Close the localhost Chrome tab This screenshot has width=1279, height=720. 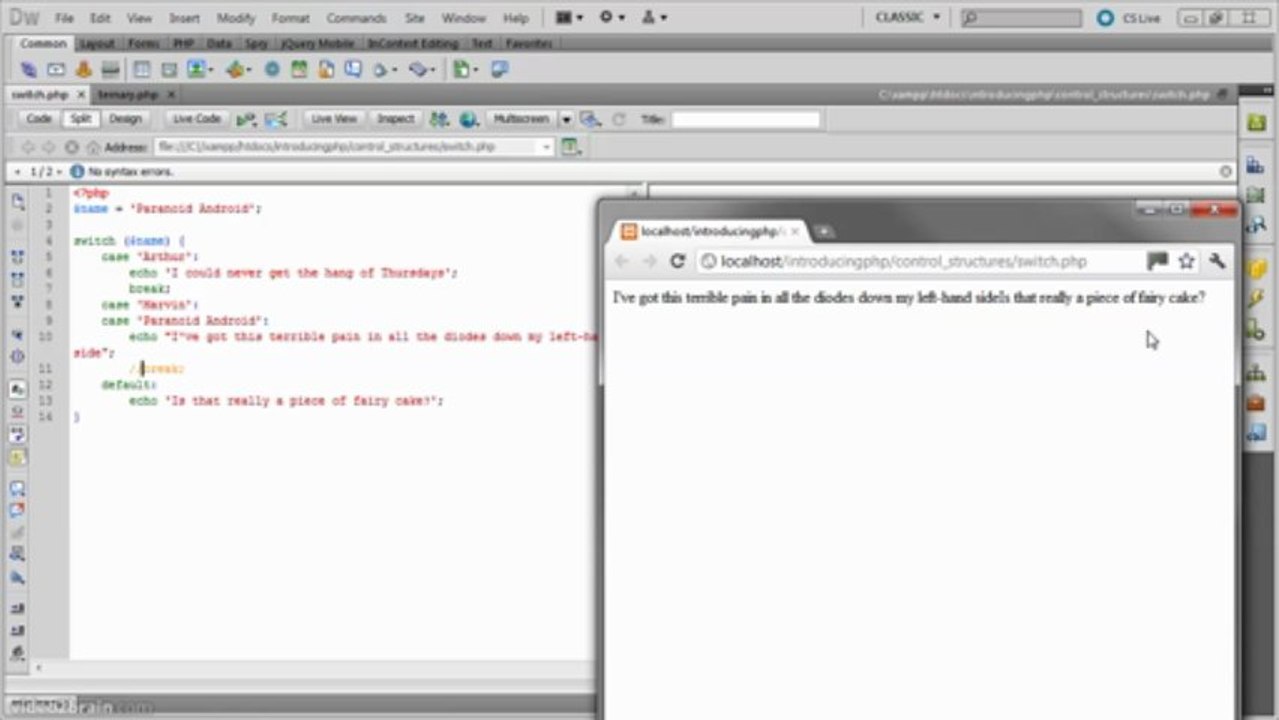click(x=796, y=232)
